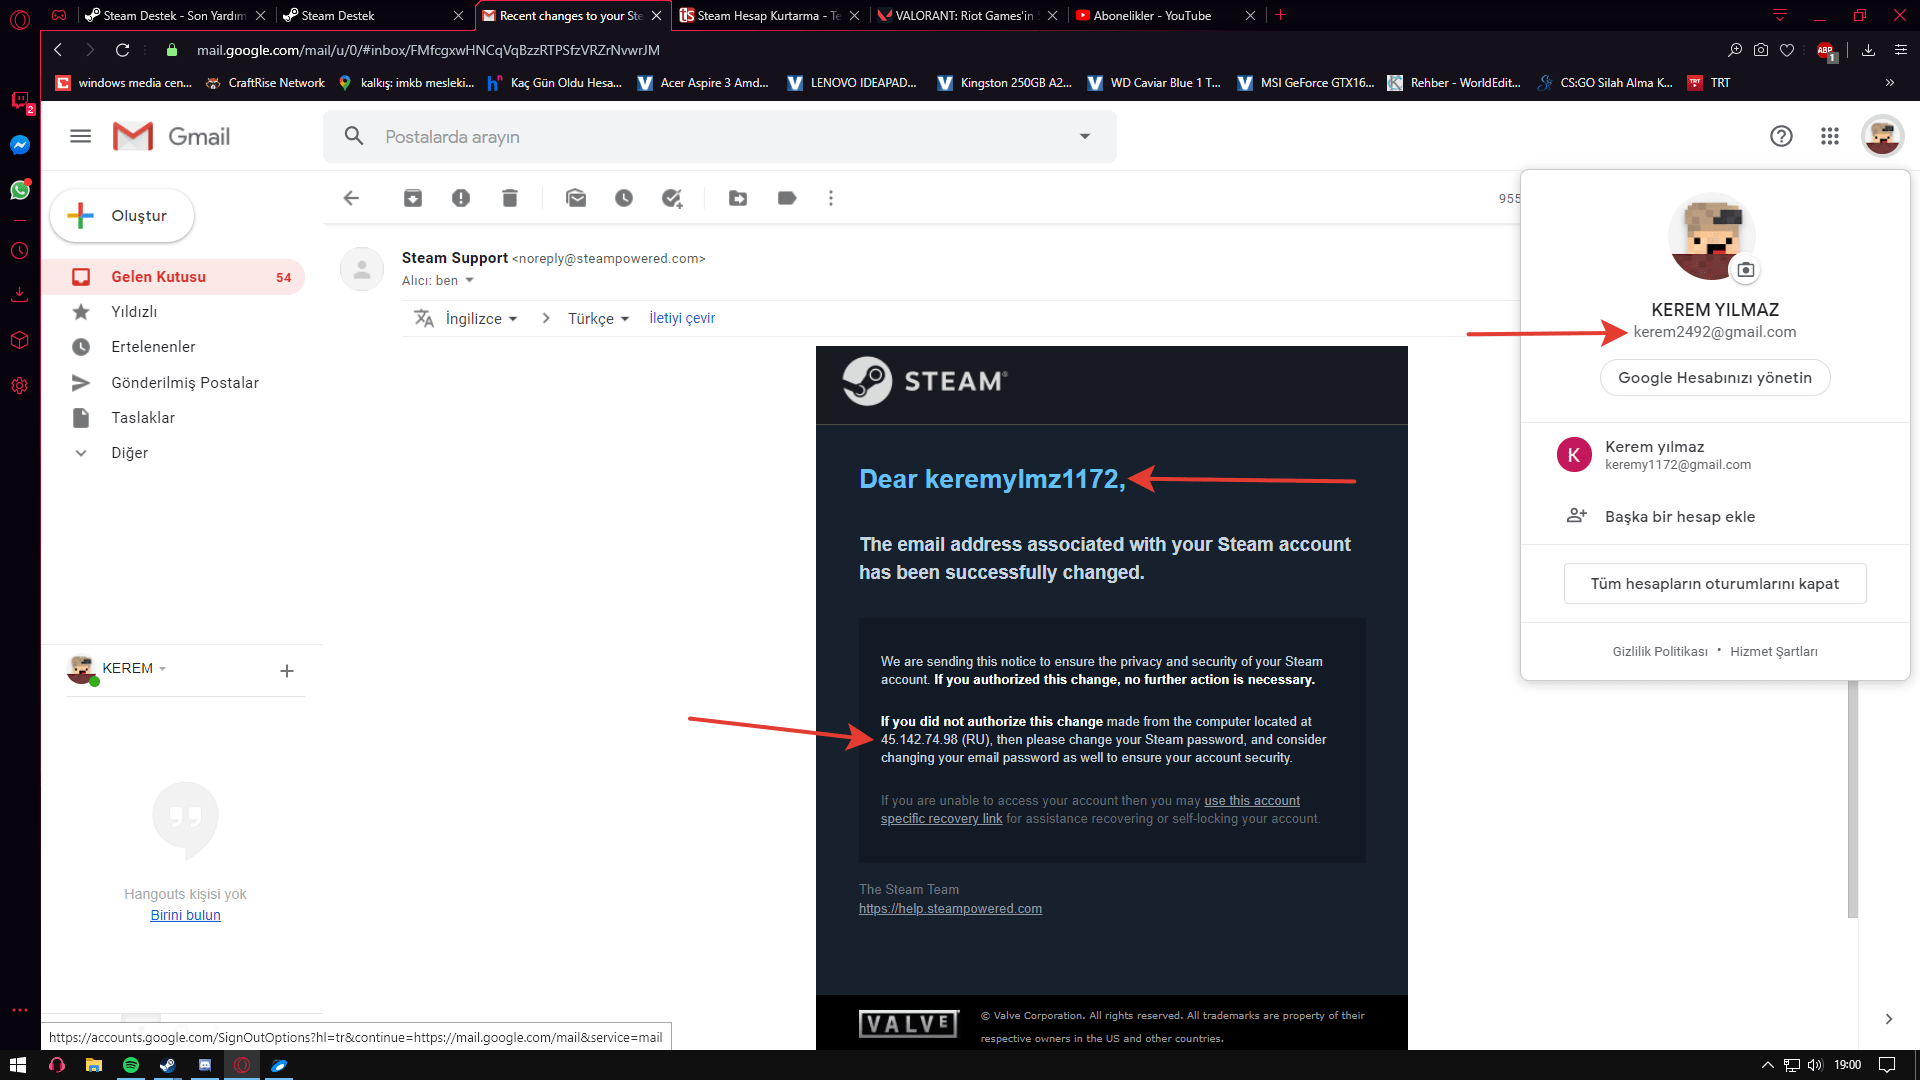Open Gönderilmiş Postalar folder

184,382
